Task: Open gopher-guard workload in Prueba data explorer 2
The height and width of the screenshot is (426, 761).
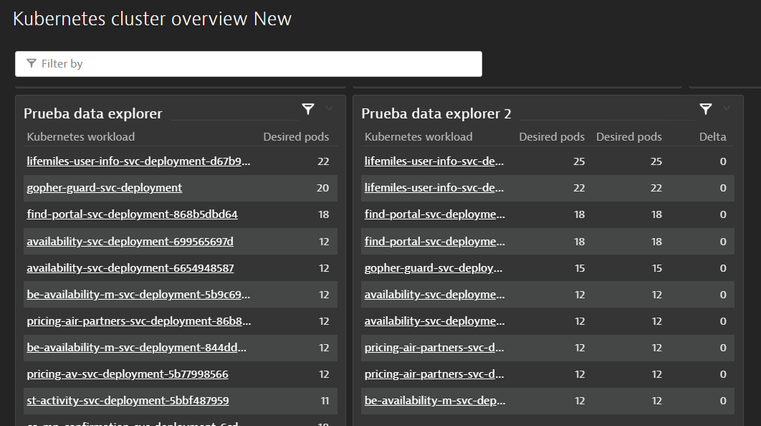Action: click(x=434, y=268)
